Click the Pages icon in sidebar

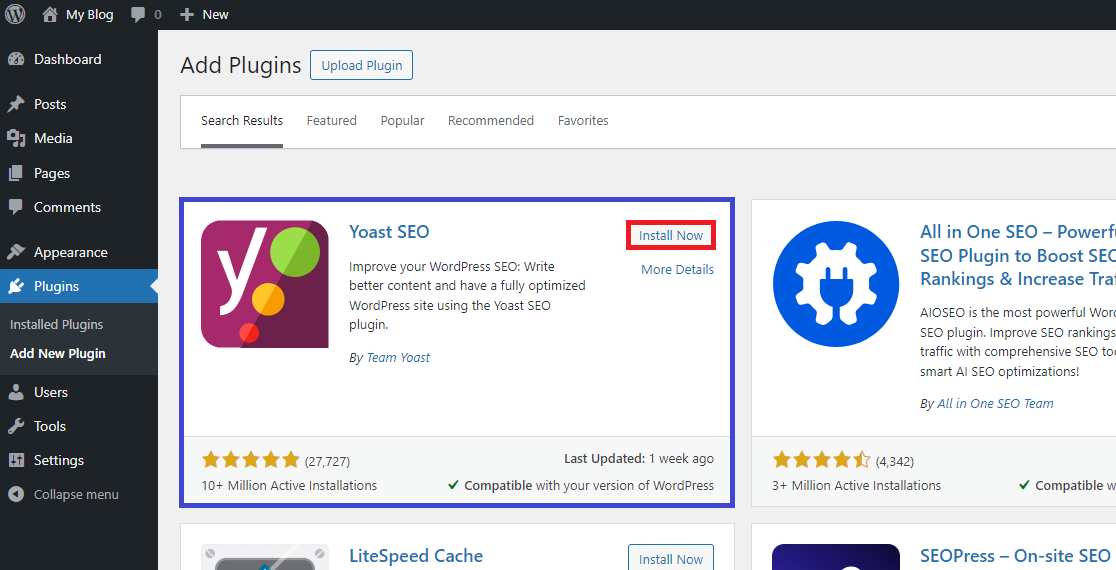[16, 173]
